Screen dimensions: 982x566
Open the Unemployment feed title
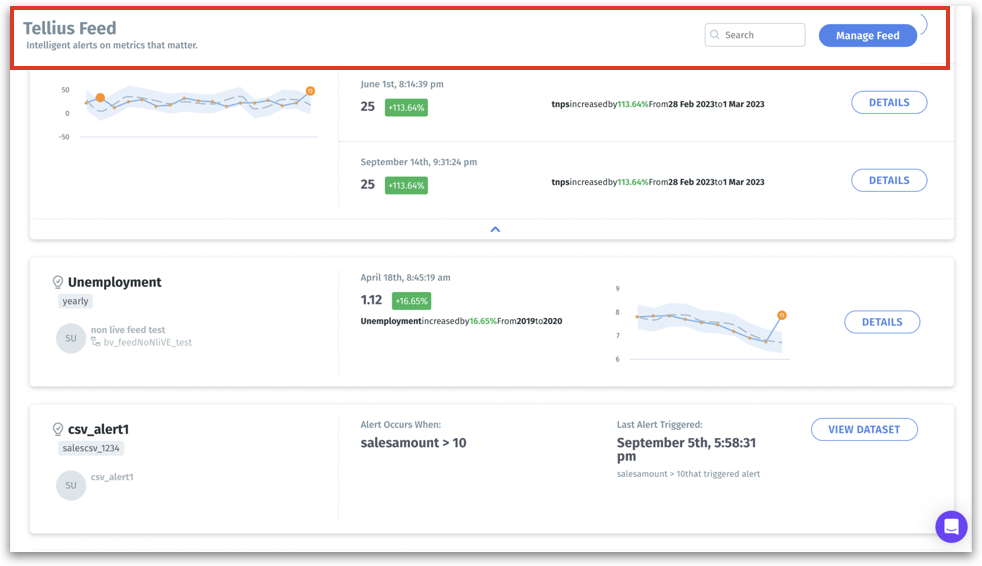pyautogui.click(x=114, y=283)
